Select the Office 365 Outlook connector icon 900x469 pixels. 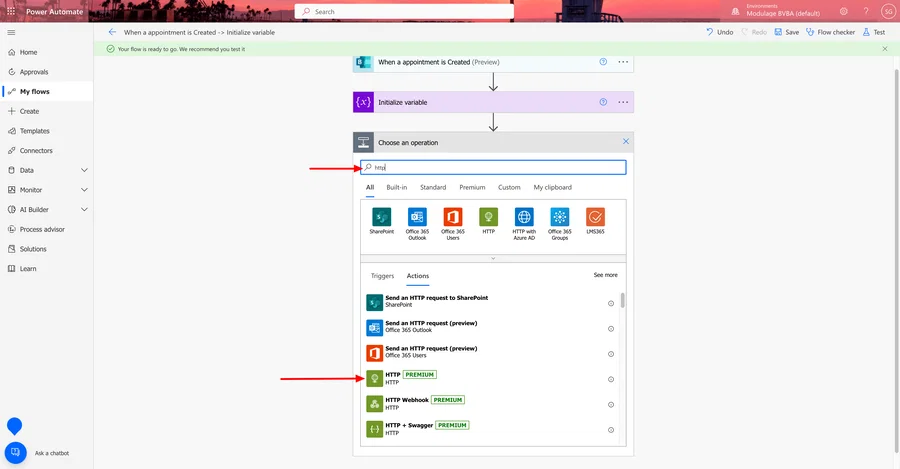[417, 217]
